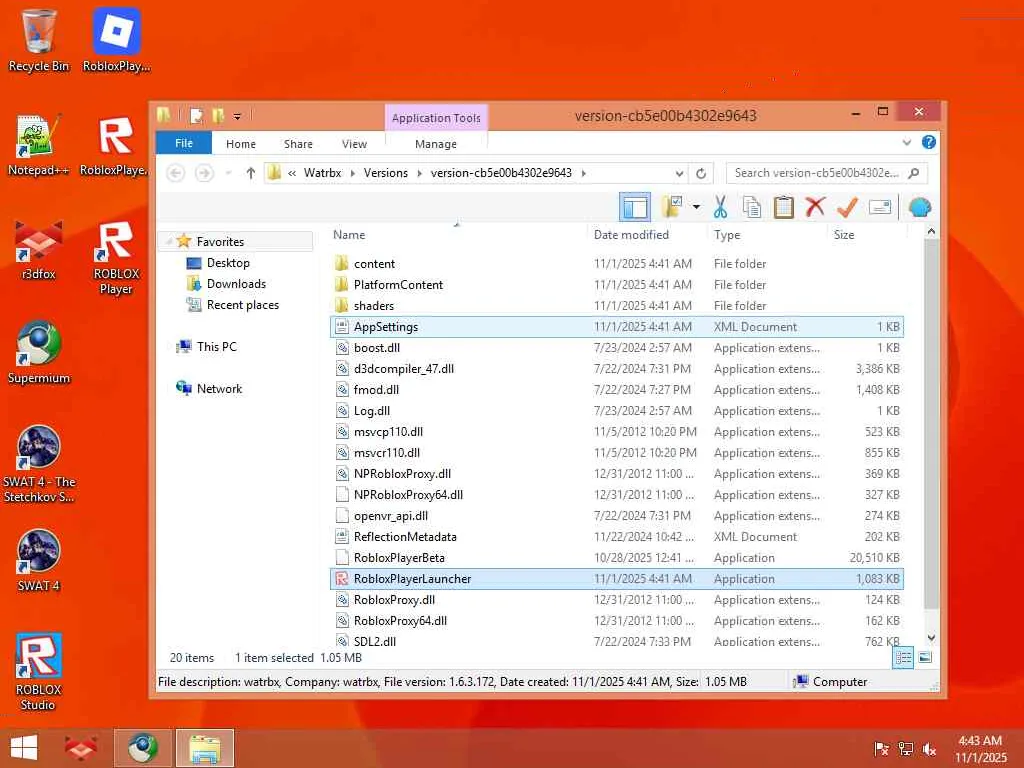Open the SWAT 4 desktop shortcut
This screenshot has height=768, width=1024.
click(x=39, y=560)
